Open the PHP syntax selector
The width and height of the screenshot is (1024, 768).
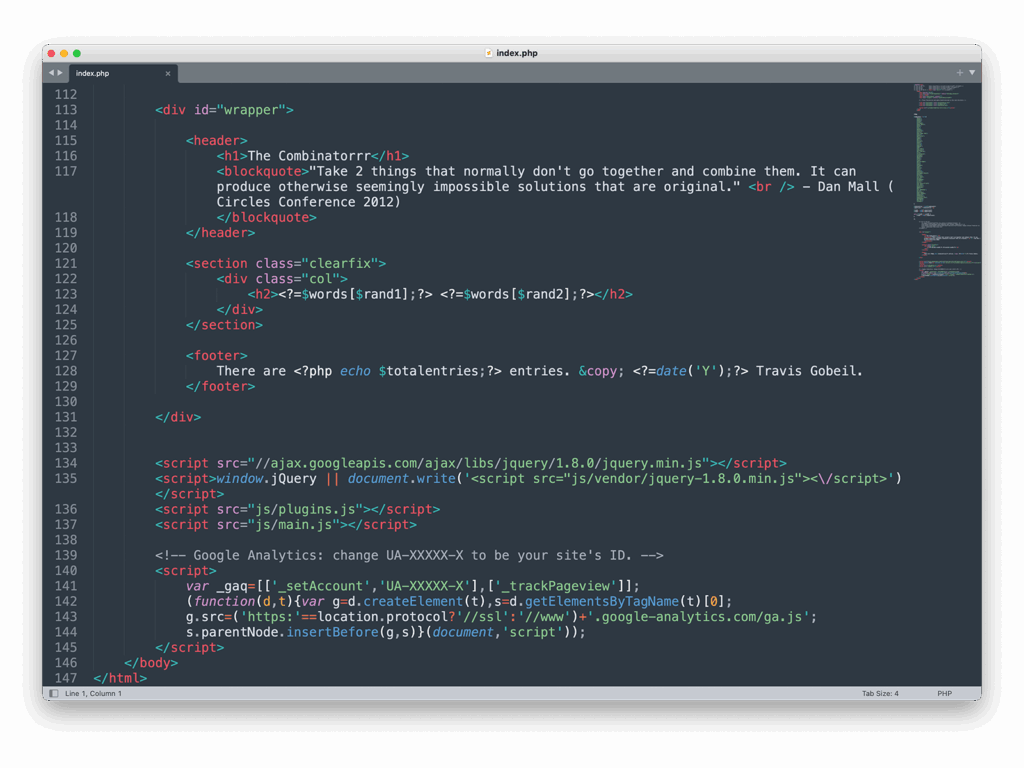[x=944, y=694]
